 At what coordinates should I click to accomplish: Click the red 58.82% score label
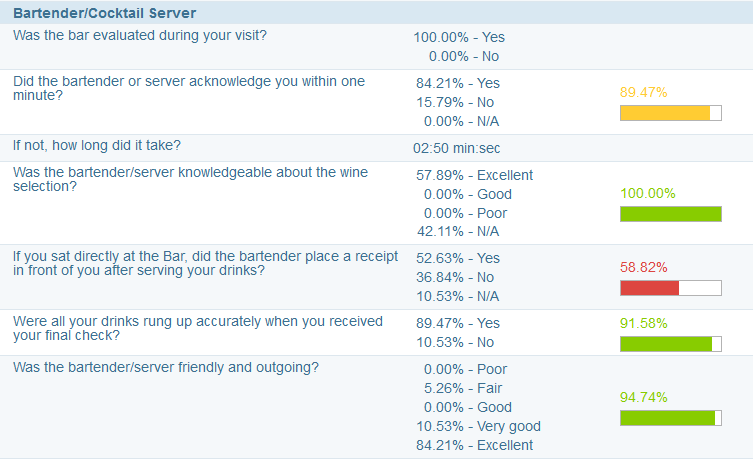pos(644,267)
